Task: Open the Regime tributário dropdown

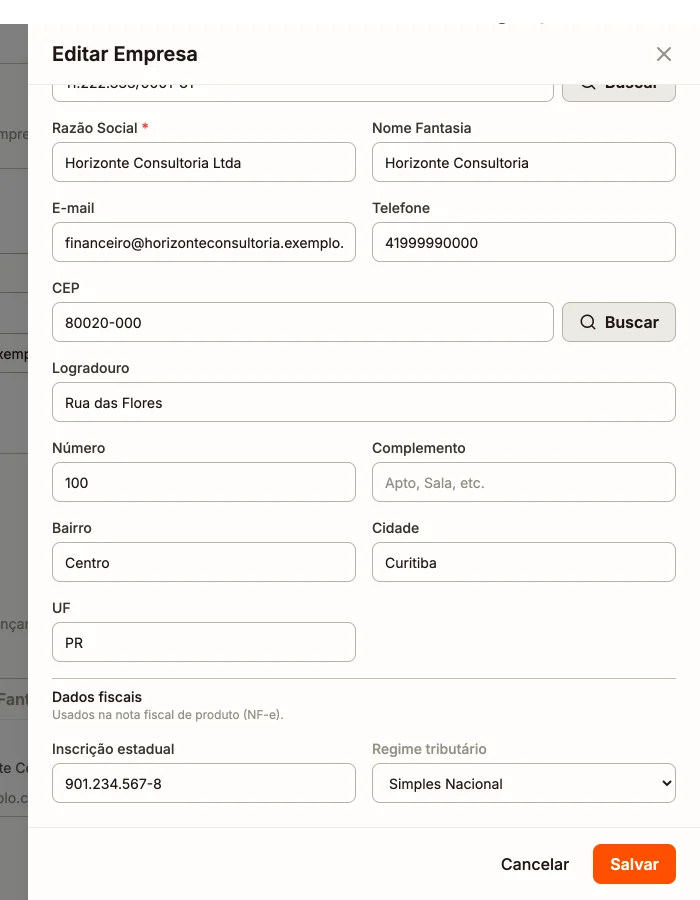Action: tap(523, 783)
